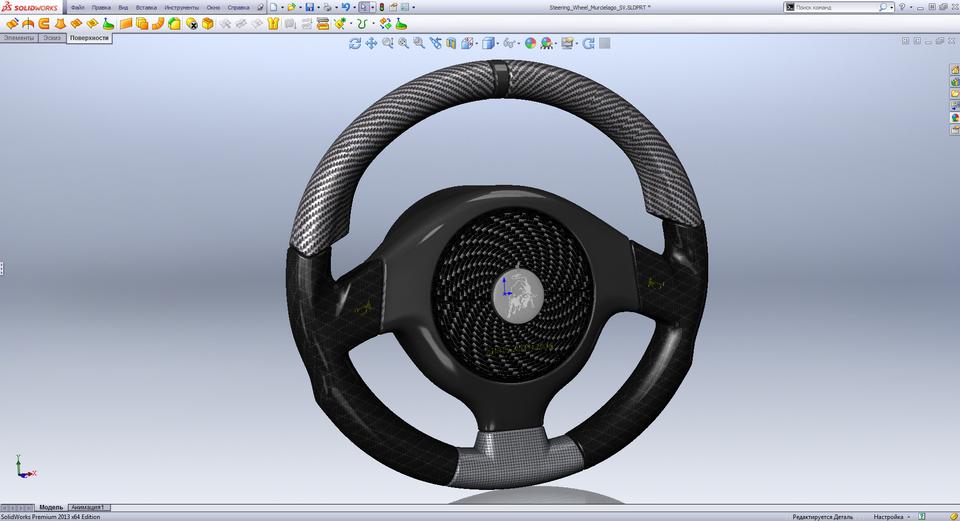
Task: Click Edit Appearance color ball icon
Action: tap(530, 43)
